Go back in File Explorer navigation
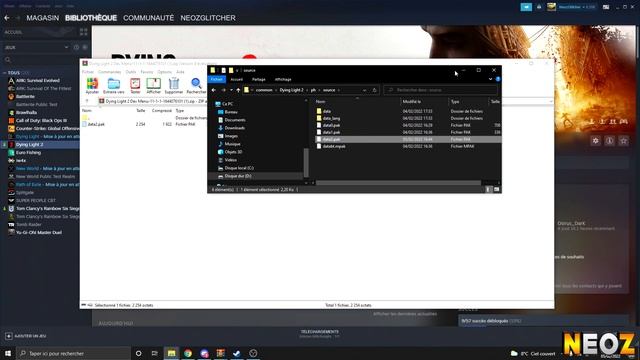This screenshot has height=360, width=640. [214, 90]
